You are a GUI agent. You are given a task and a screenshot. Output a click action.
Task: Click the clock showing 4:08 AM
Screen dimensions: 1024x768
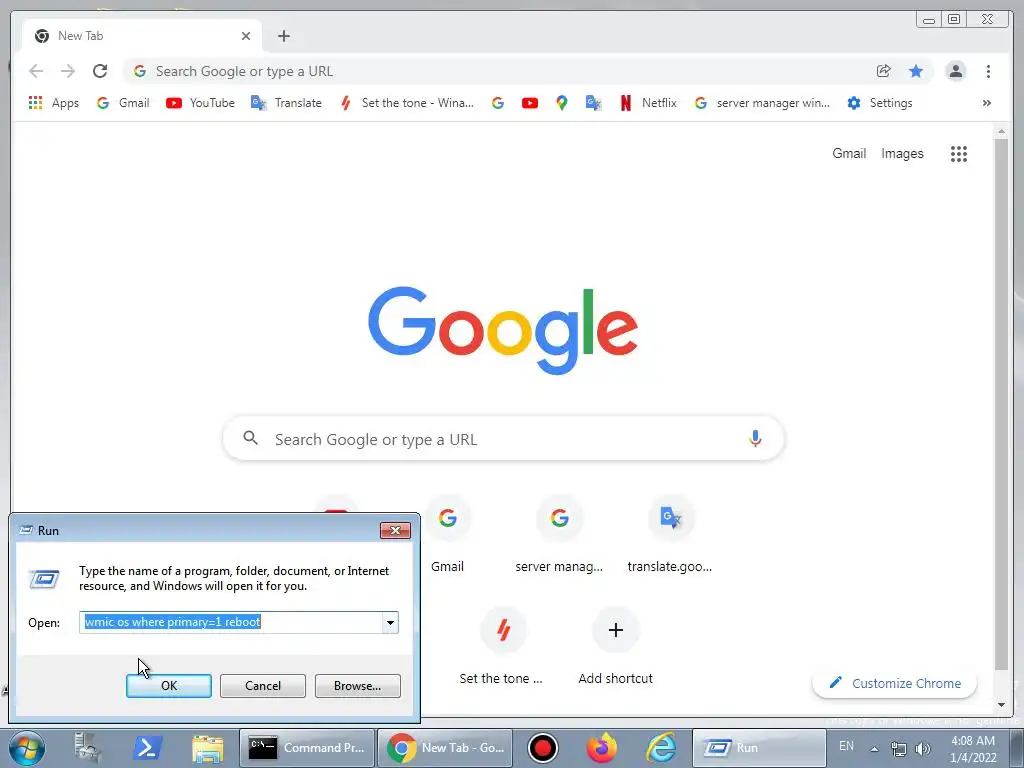tap(973, 749)
